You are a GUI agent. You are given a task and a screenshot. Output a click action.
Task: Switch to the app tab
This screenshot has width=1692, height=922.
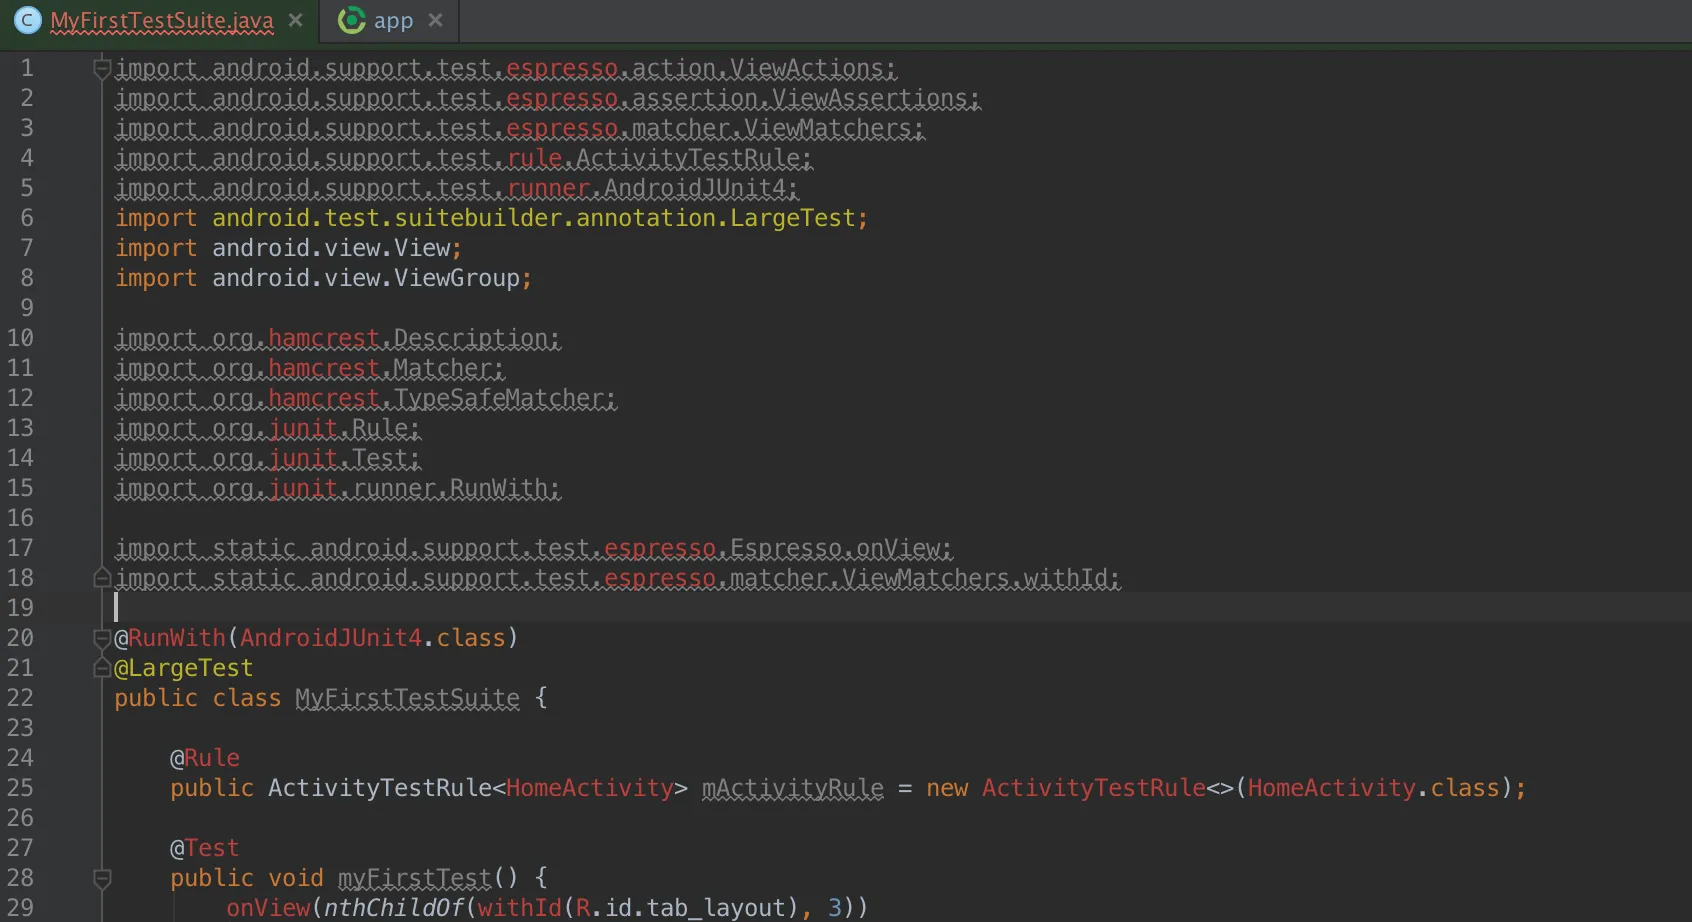click(393, 20)
